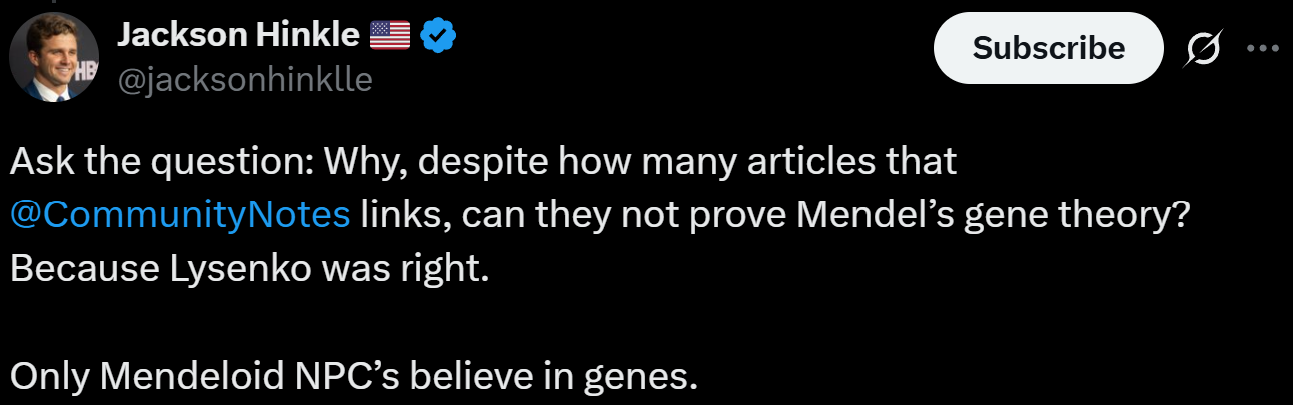This screenshot has height=405, width=1293.
Task: Follow the @CommunityNotes mention link
Action: [x=181, y=214]
